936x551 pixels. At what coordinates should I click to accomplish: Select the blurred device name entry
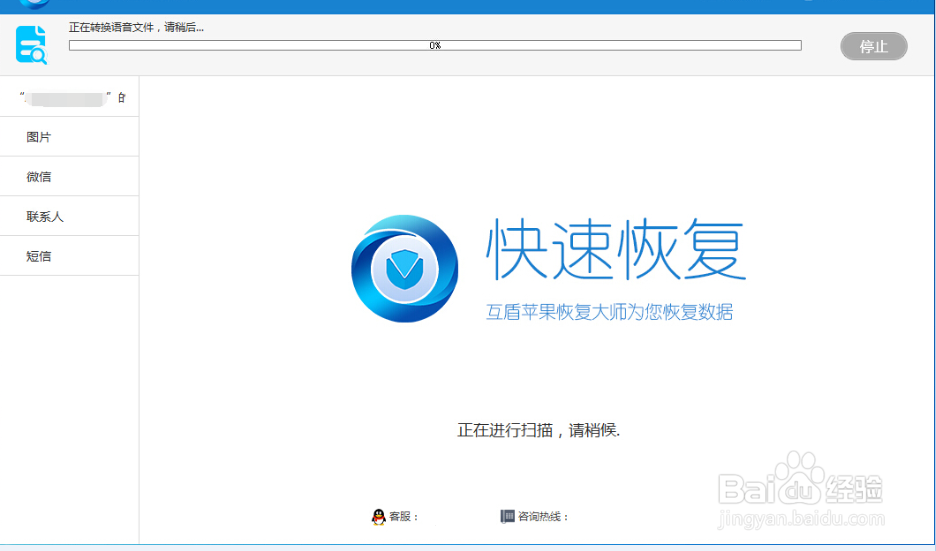click(x=69, y=97)
